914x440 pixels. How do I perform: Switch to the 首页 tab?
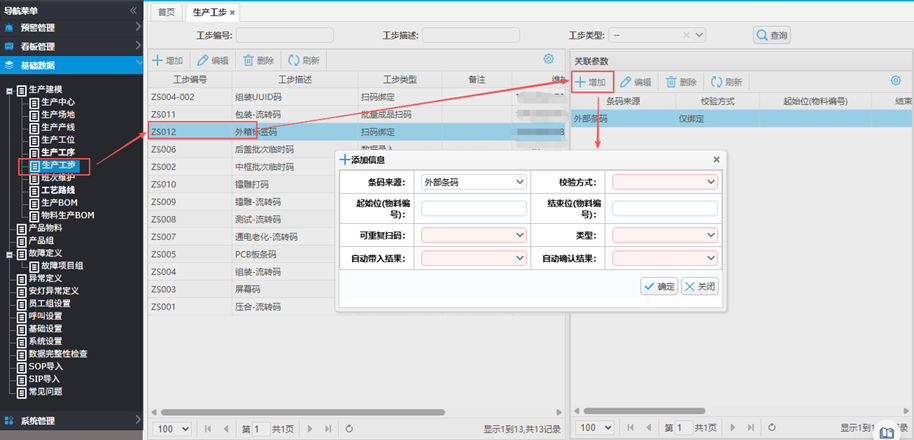(x=166, y=12)
